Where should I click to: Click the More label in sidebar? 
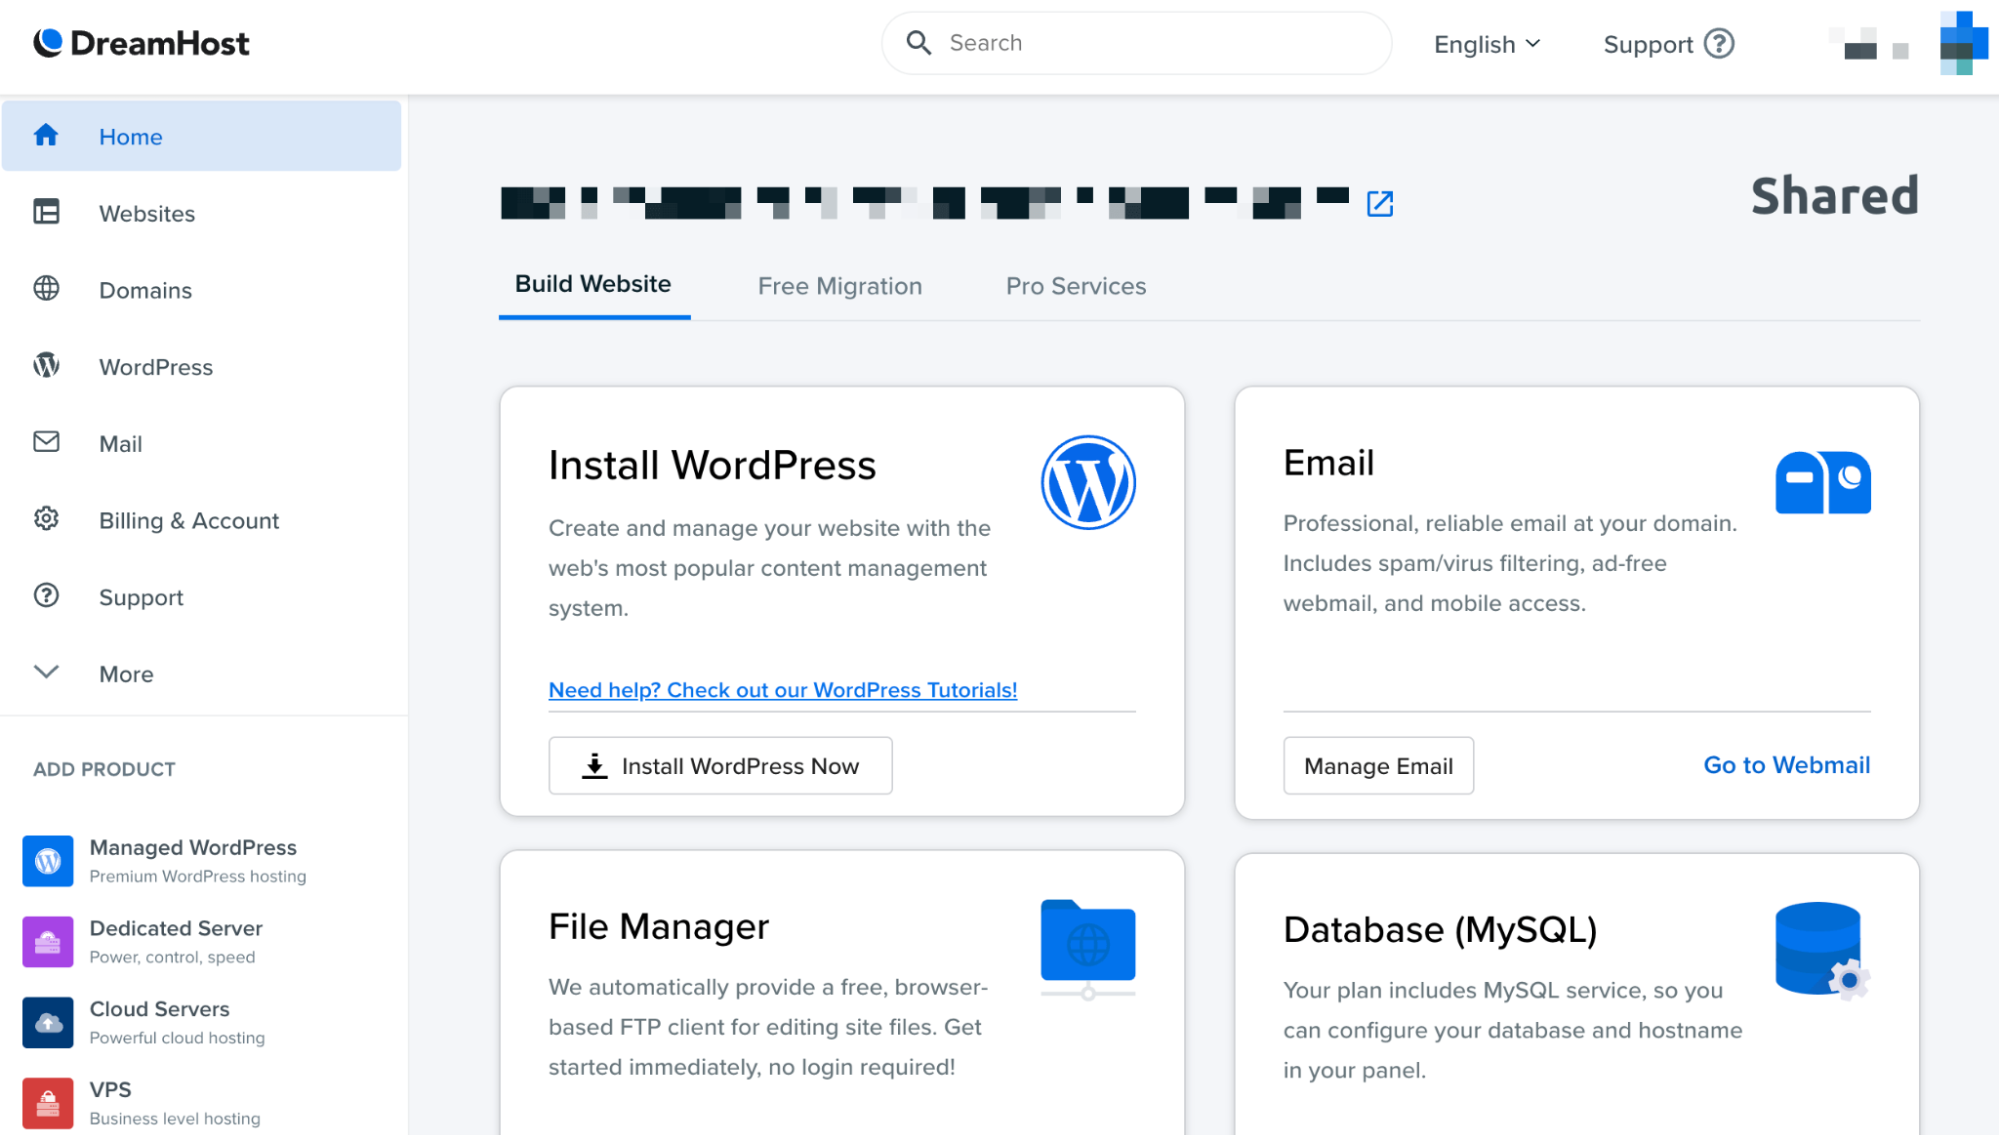[126, 674]
